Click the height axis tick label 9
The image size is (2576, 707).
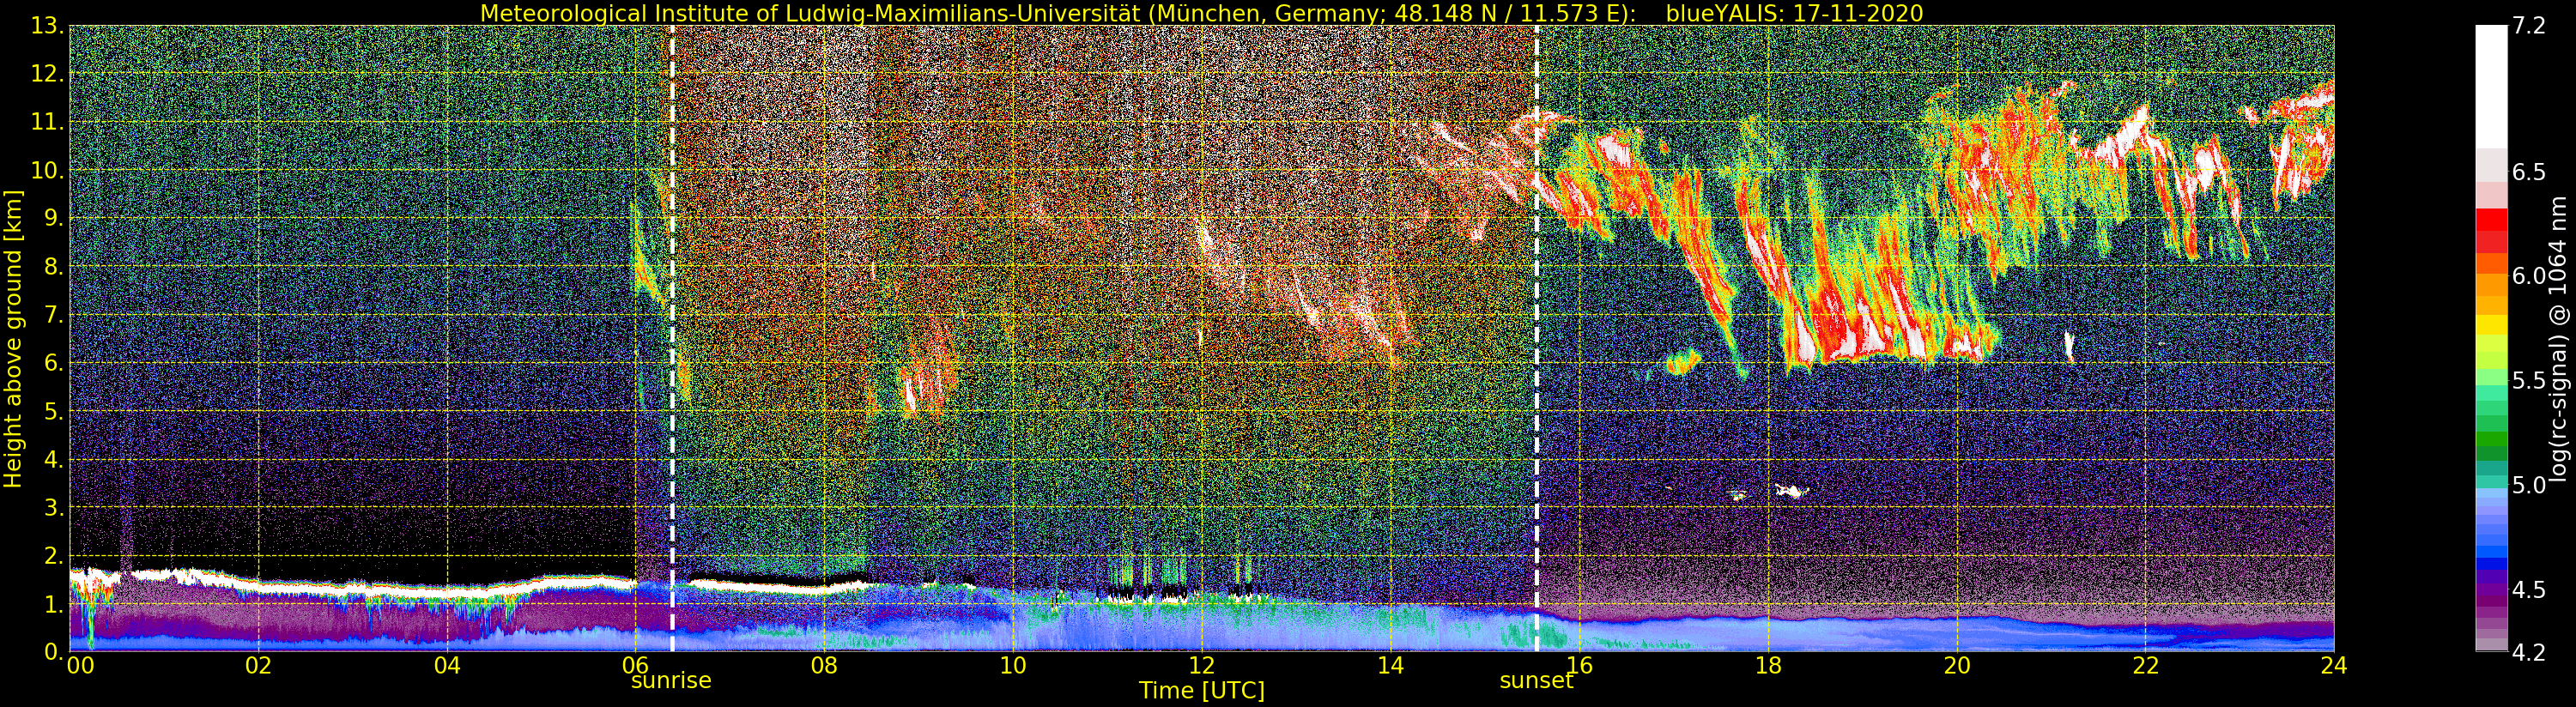(x=55, y=218)
